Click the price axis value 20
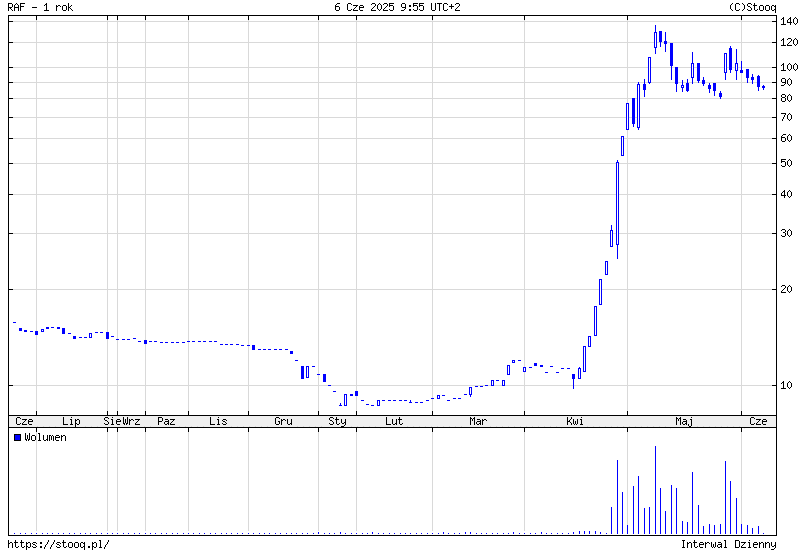The height and width of the screenshot is (550, 800). (x=786, y=289)
